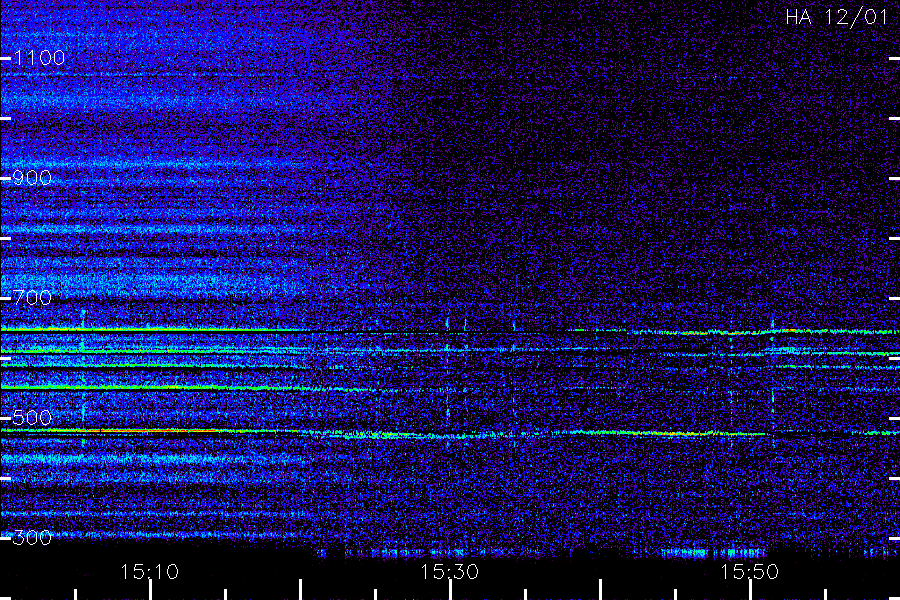The width and height of the screenshot is (900, 600).
Task: Click the 700 frequency axis label
Action: pyautogui.click(x=32, y=298)
